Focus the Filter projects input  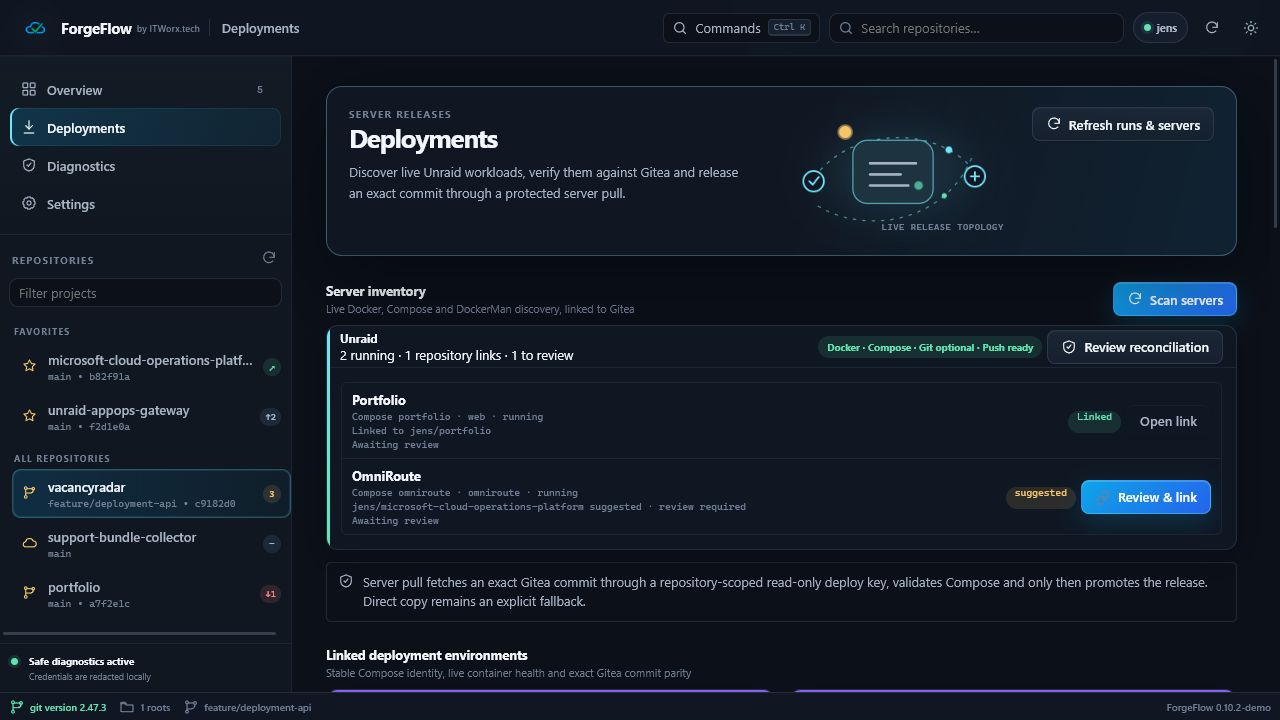point(145,293)
